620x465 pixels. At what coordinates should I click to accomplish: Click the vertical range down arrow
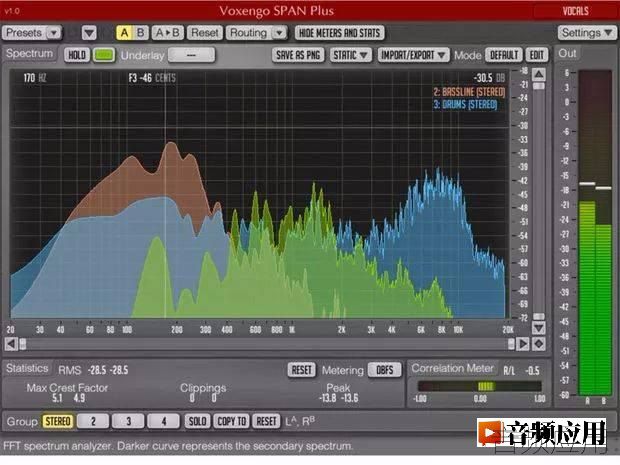pyautogui.click(x=539, y=328)
